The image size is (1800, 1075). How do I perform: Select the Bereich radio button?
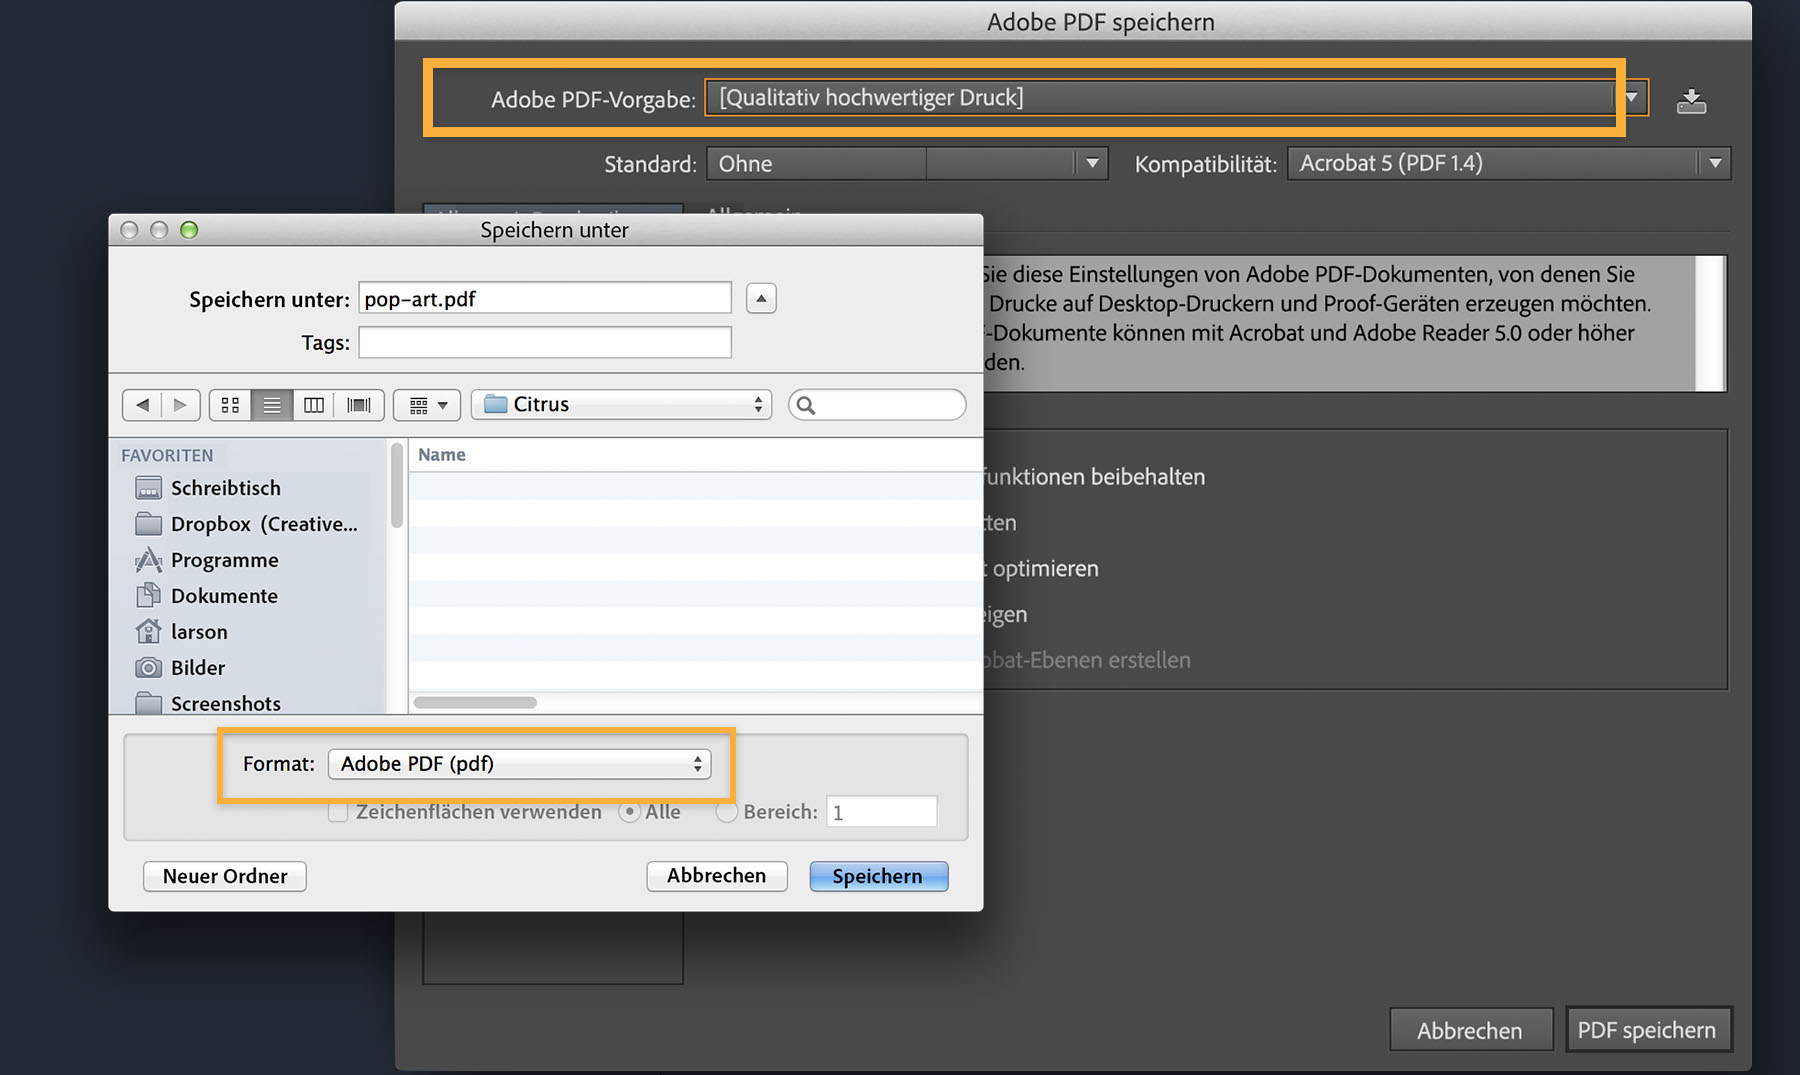pos(727,812)
